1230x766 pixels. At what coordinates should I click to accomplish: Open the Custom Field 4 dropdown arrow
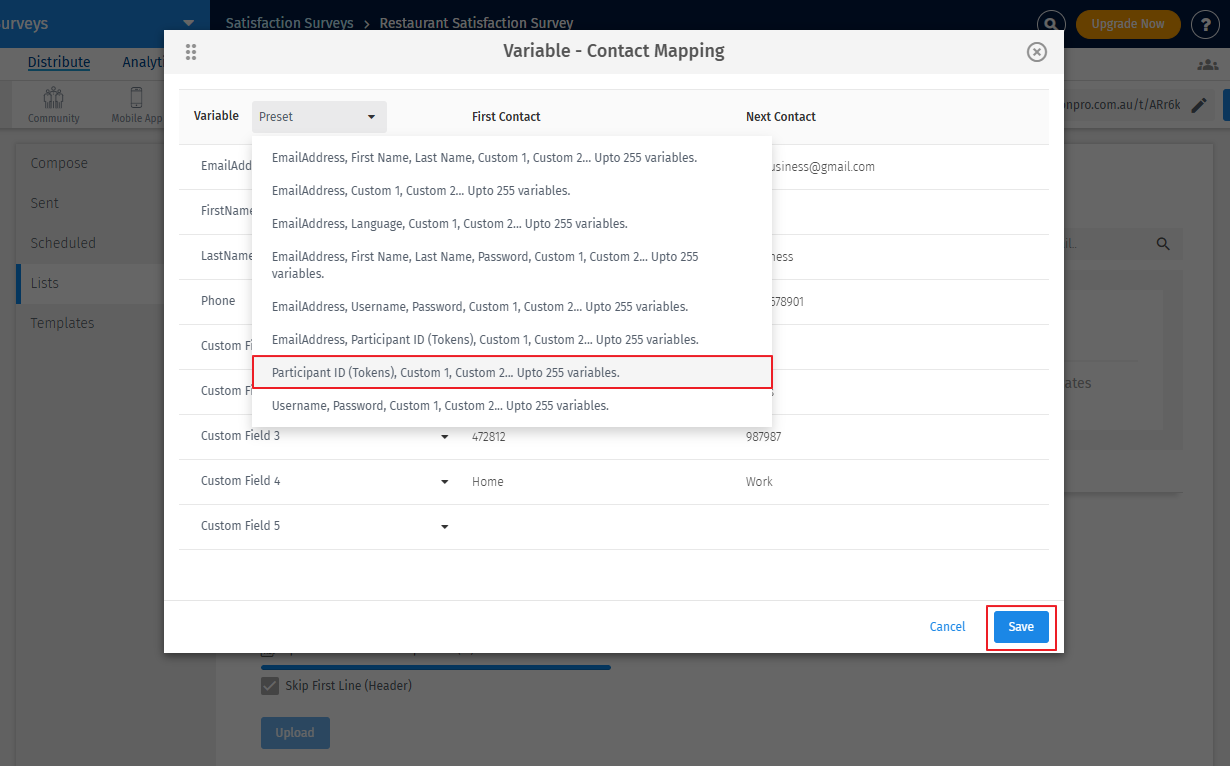coord(445,482)
